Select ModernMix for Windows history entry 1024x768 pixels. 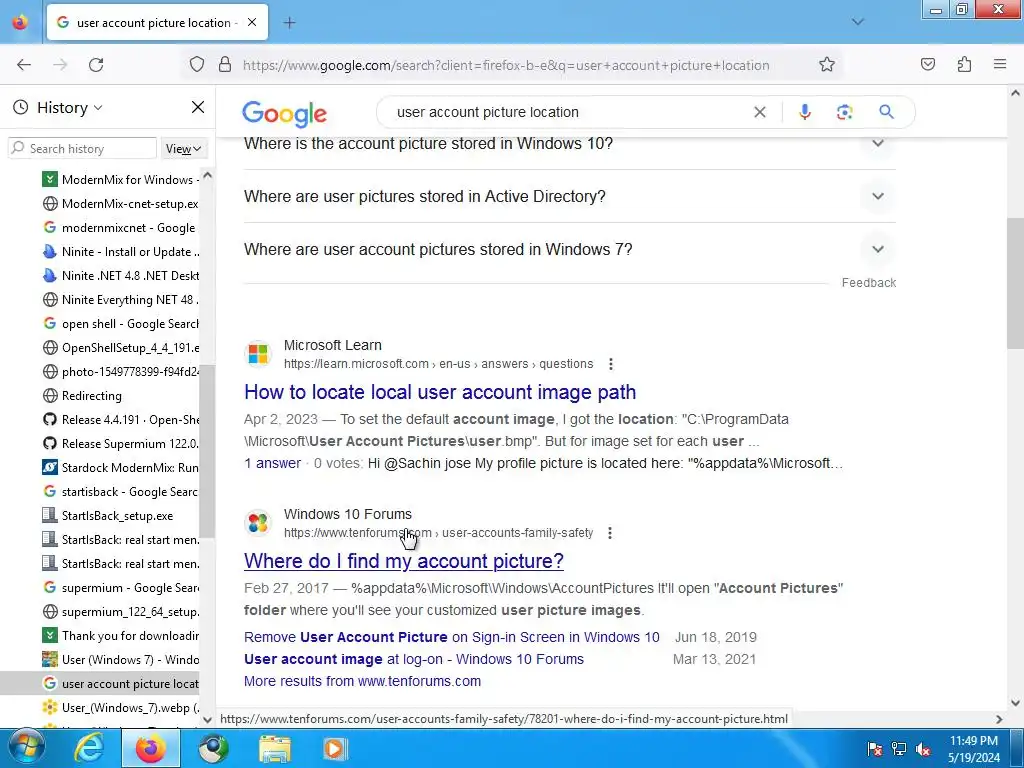[x=120, y=180]
